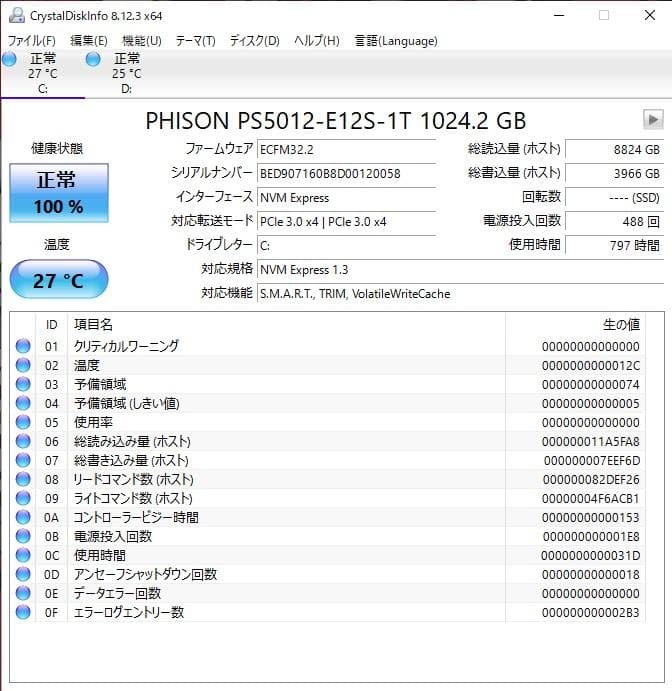This screenshot has width=672, height=691.
Task: Click total host reads value 8824 GB
Action: 614,149
